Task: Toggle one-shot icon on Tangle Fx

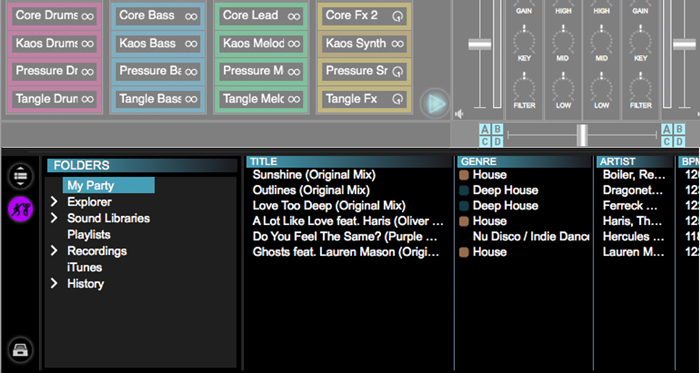Action: point(397,99)
